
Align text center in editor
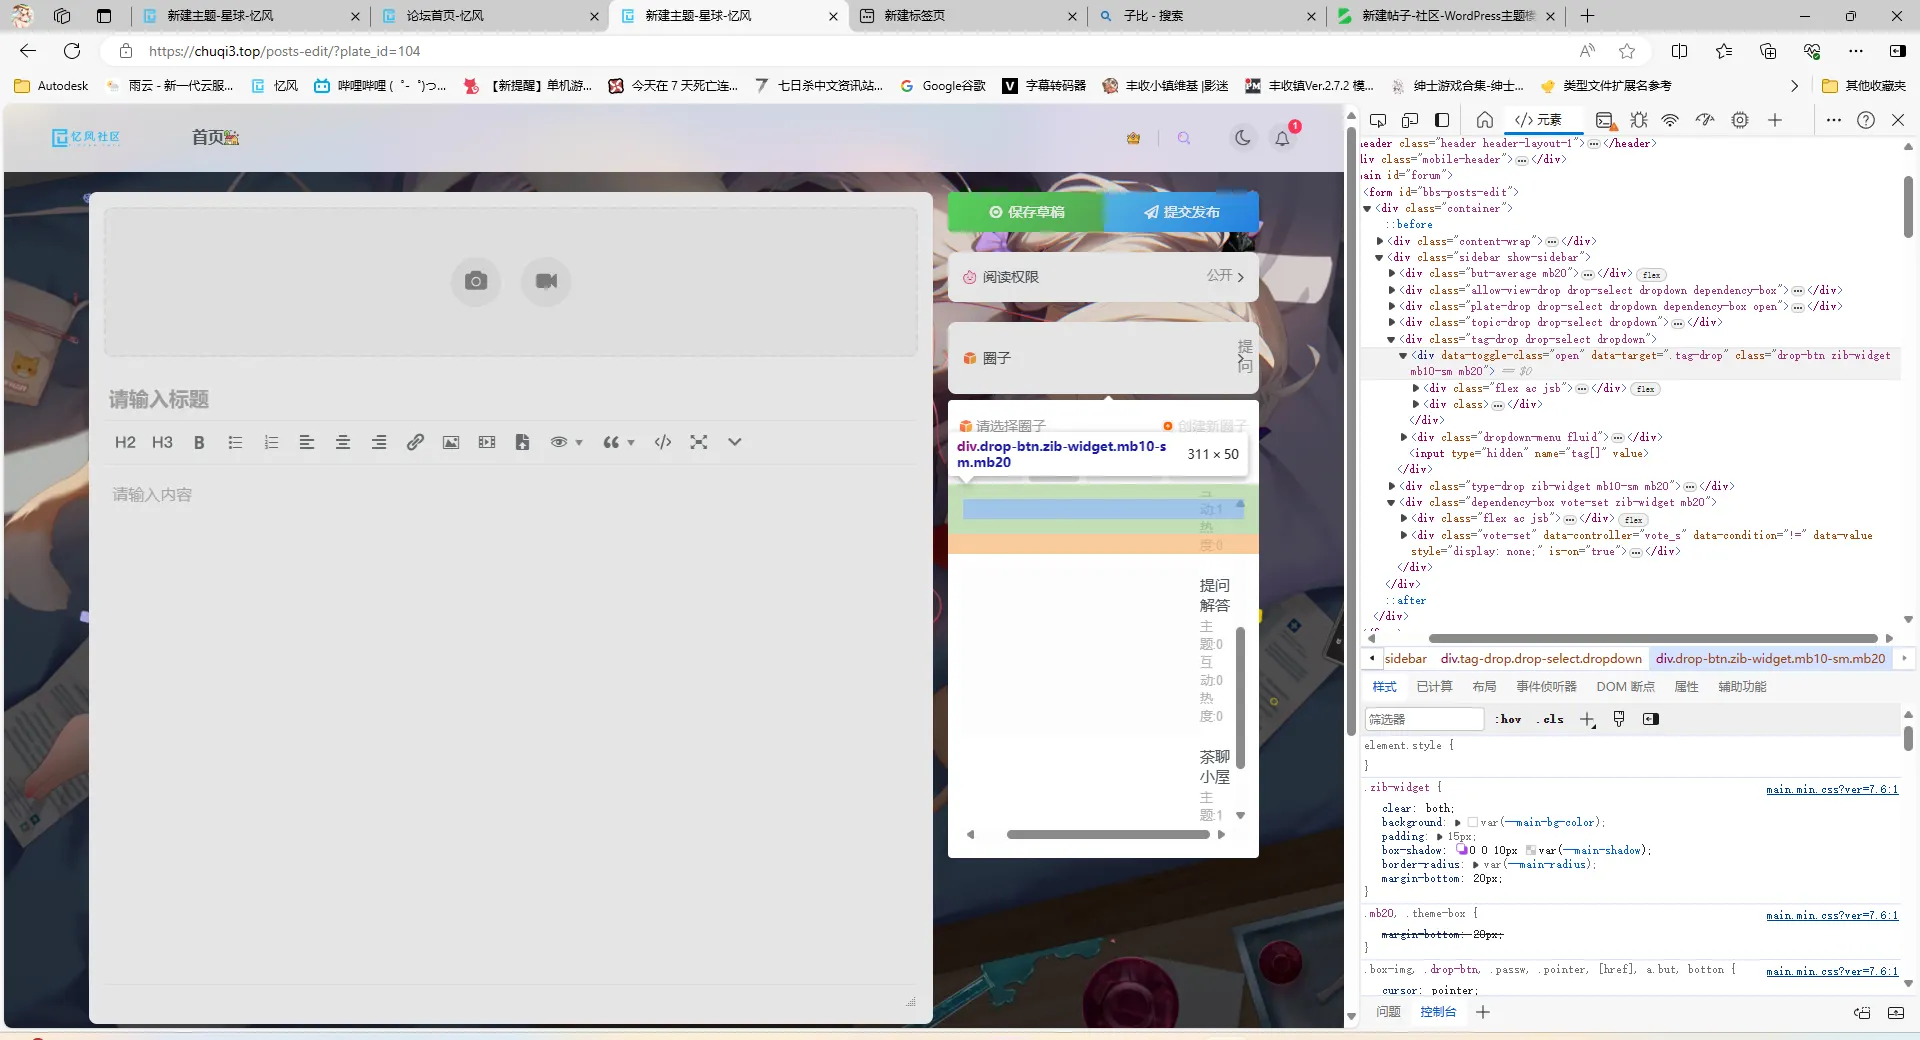pyautogui.click(x=343, y=442)
